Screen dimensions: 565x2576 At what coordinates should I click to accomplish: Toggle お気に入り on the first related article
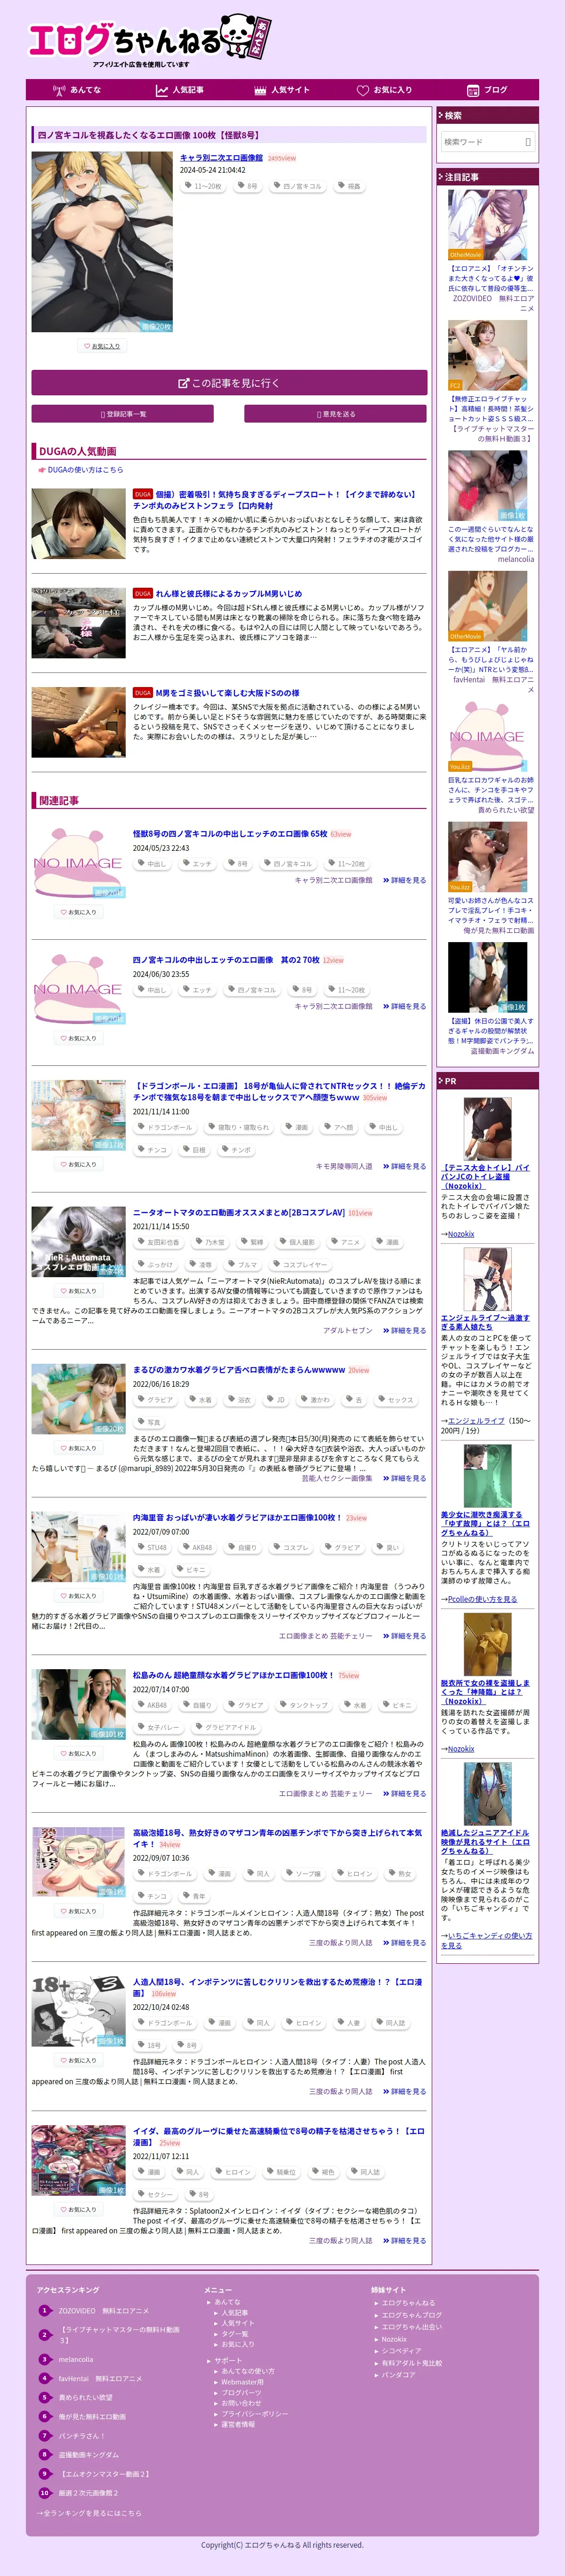pyautogui.click(x=78, y=912)
